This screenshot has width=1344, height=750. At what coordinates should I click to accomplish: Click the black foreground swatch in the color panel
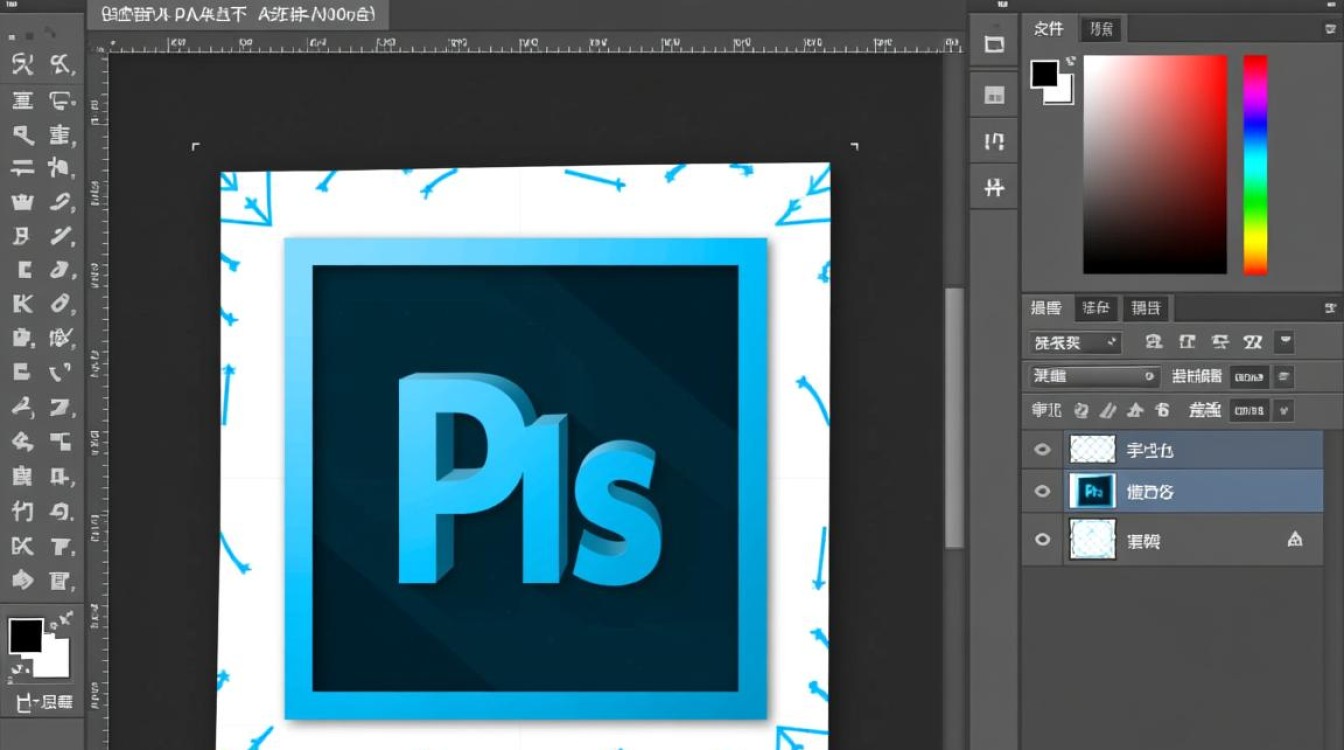1045,73
